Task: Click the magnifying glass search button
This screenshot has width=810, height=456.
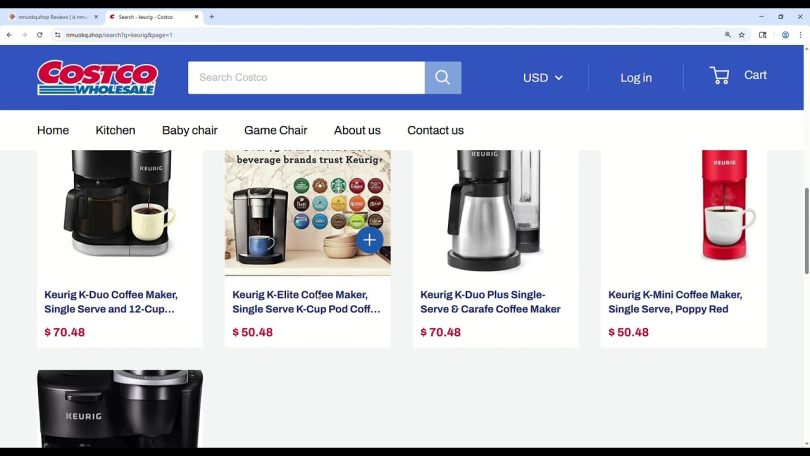Action: [x=443, y=77]
